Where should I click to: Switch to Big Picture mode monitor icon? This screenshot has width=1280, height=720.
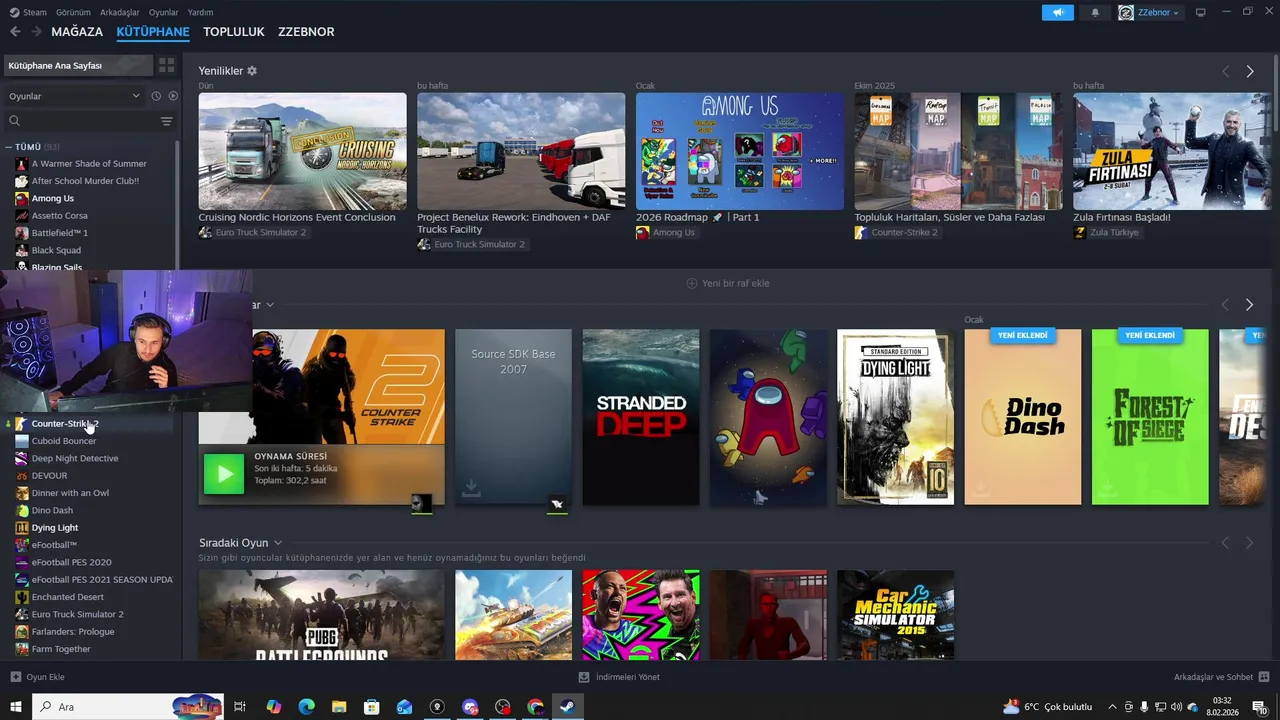pos(1201,12)
